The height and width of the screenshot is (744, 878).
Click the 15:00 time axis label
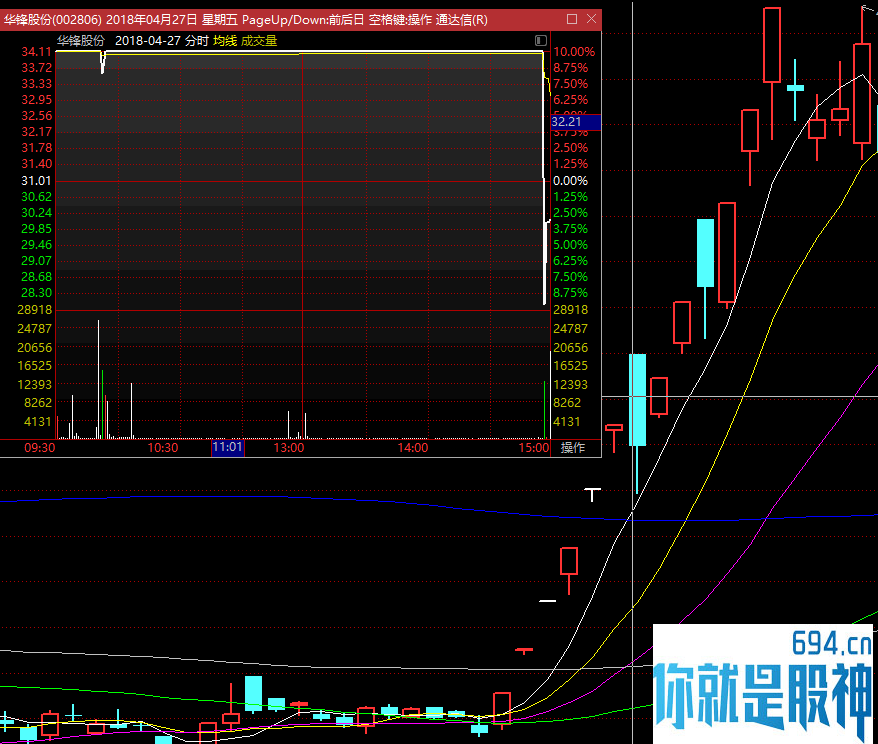pos(534,447)
